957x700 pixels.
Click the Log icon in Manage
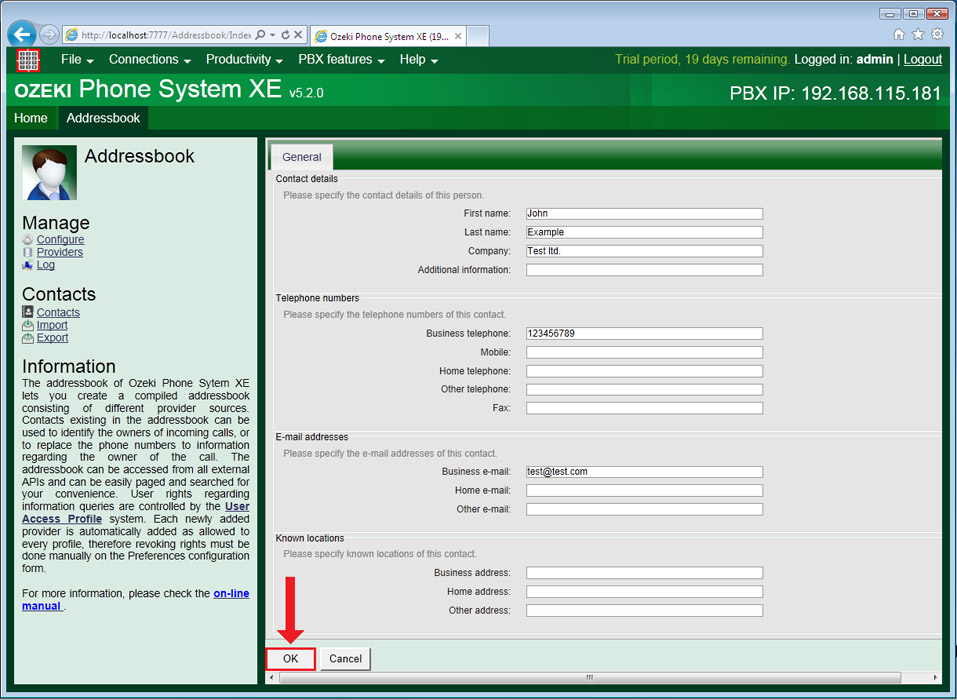point(27,265)
